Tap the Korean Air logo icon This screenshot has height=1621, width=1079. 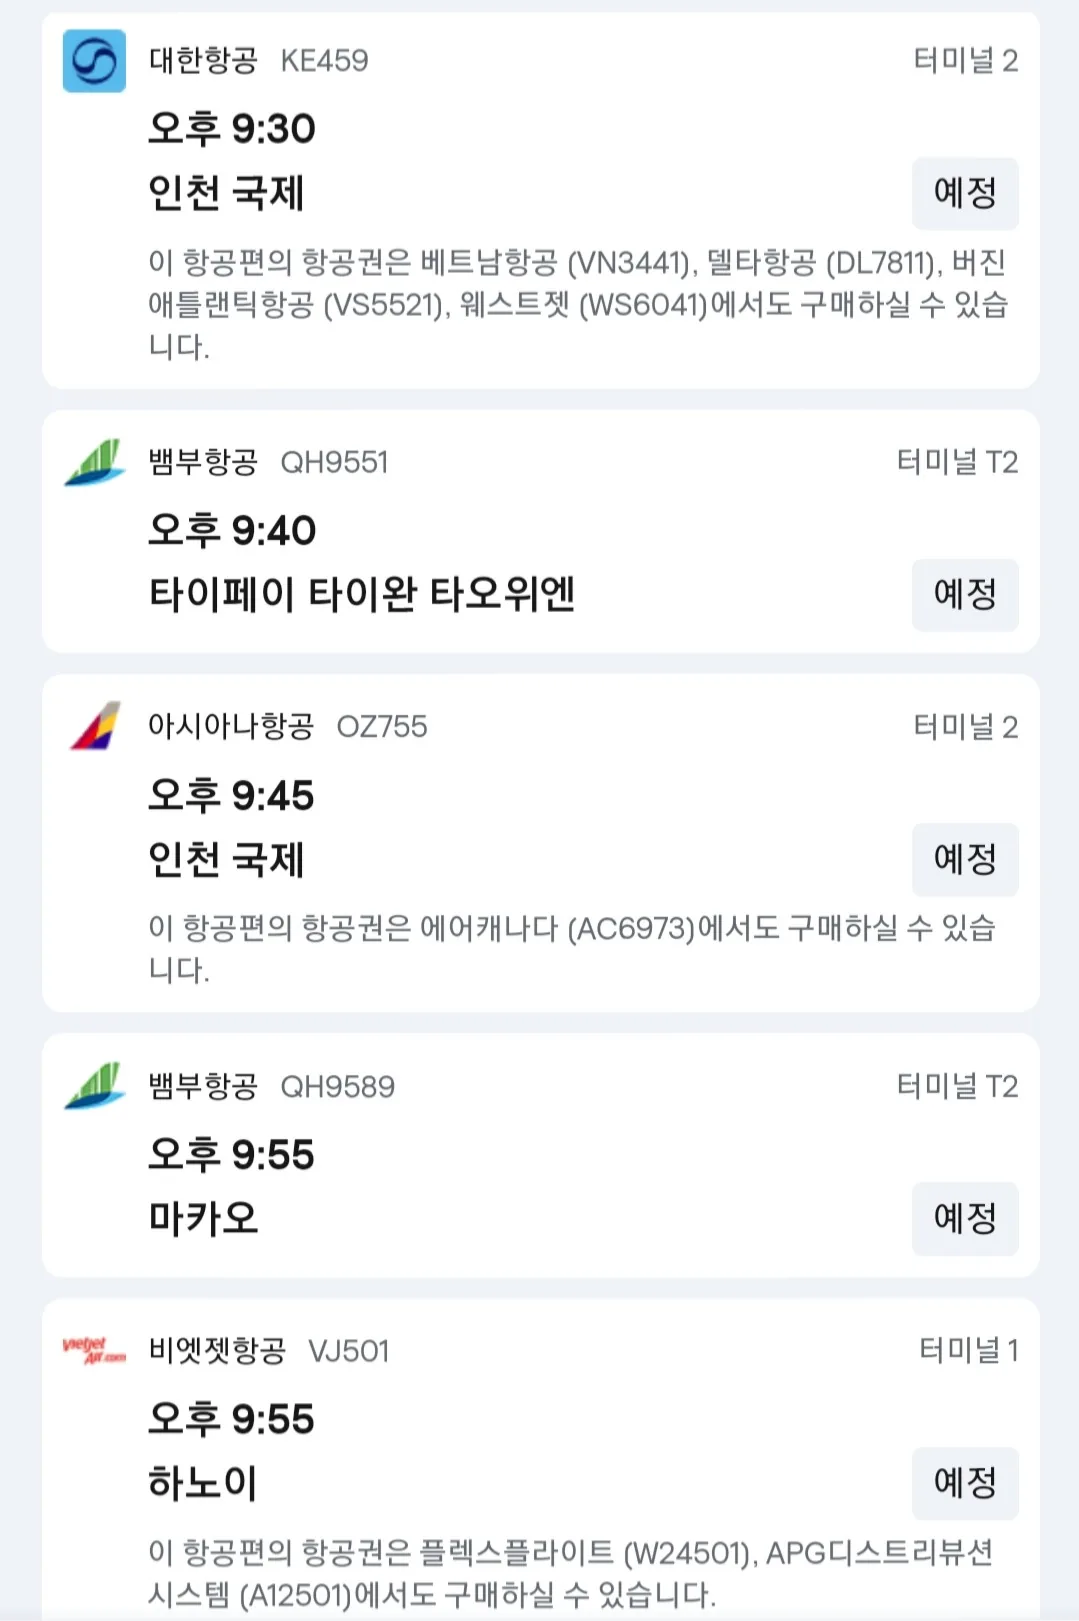click(x=94, y=61)
